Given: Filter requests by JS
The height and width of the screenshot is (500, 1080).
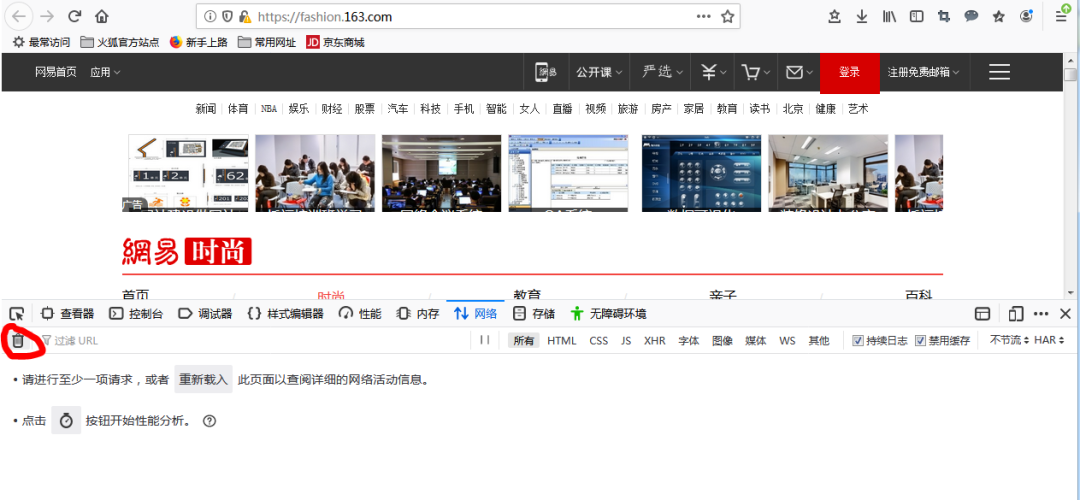Looking at the screenshot, I should 625,340.
